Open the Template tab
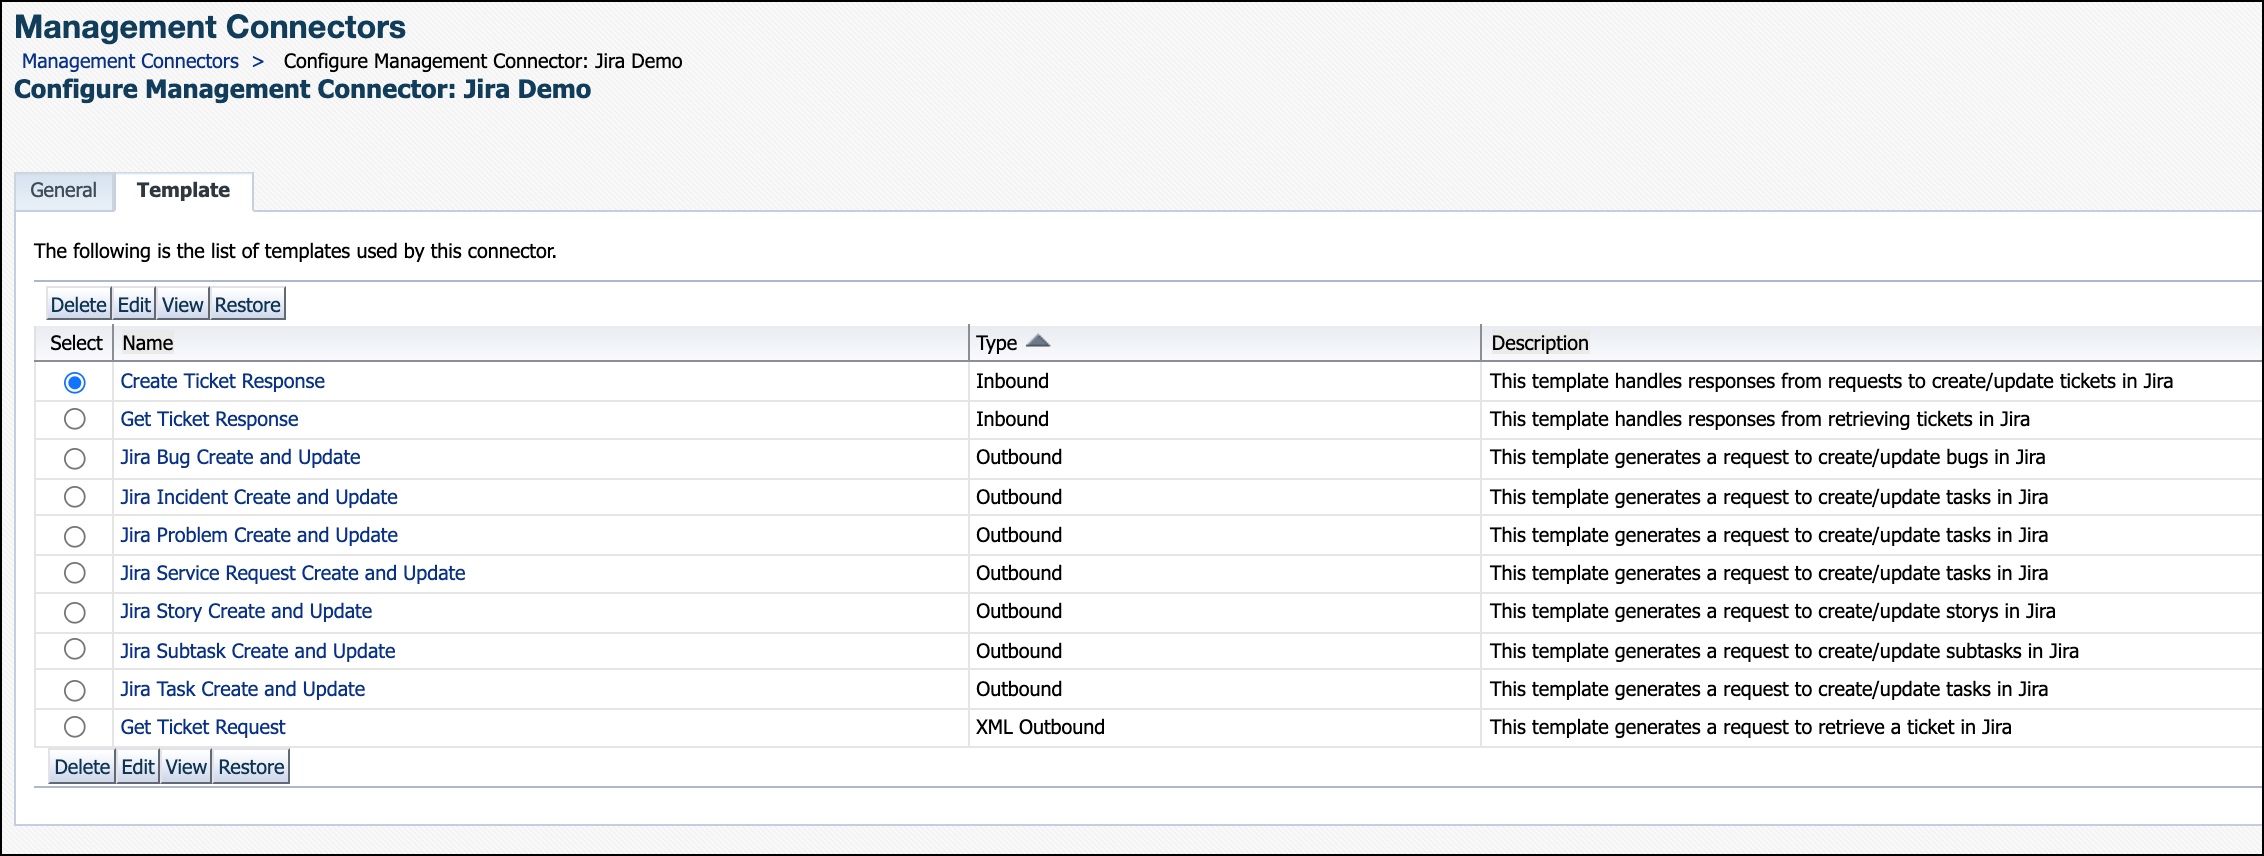2264x856 pixels. [x=183, y=190]
